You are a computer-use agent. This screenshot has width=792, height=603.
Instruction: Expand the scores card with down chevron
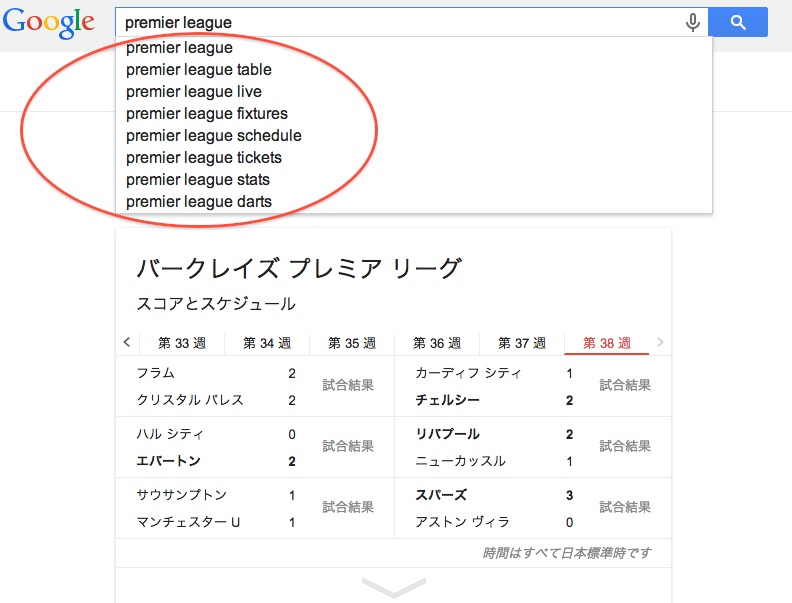tap(393, 587)
